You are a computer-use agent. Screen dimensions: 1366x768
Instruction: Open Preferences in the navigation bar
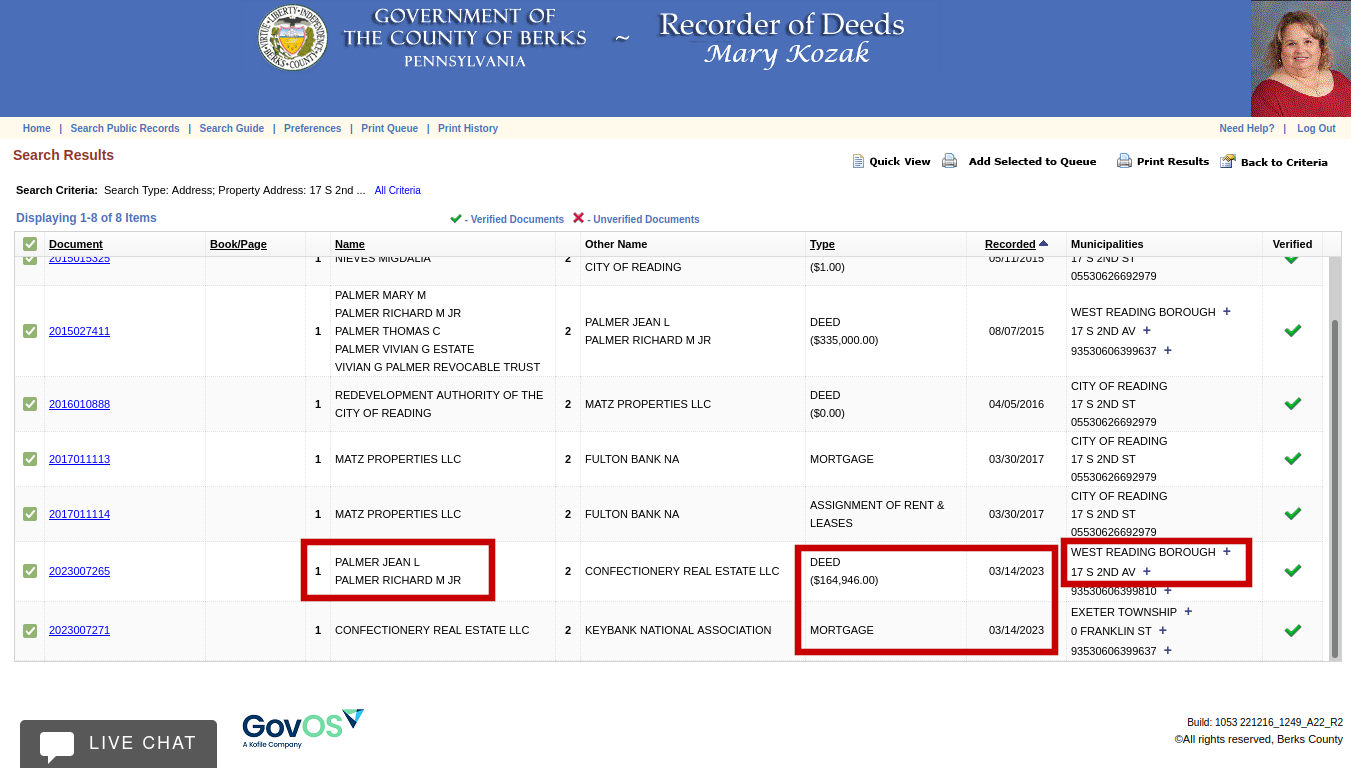(313, 128)
